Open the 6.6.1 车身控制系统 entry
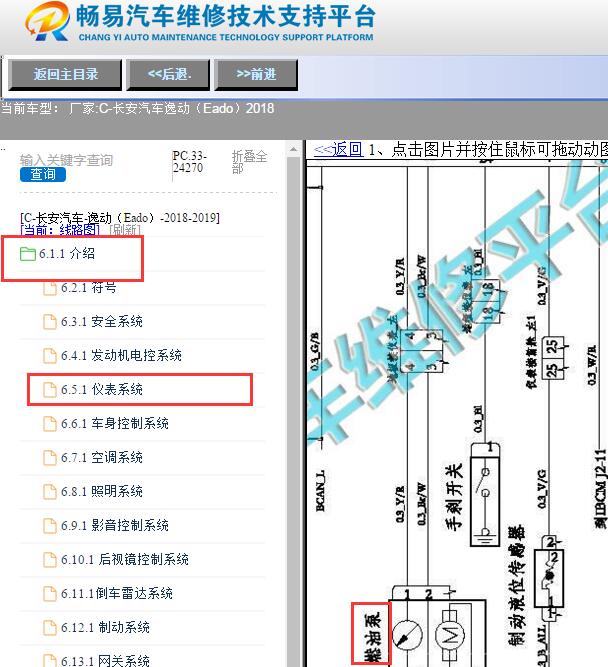This screenshot has height=667, width=608. [x=115, y=424]
